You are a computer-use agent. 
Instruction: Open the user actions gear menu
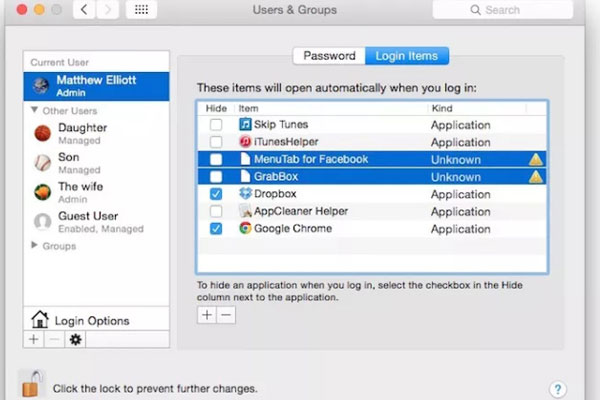(75, 340)
